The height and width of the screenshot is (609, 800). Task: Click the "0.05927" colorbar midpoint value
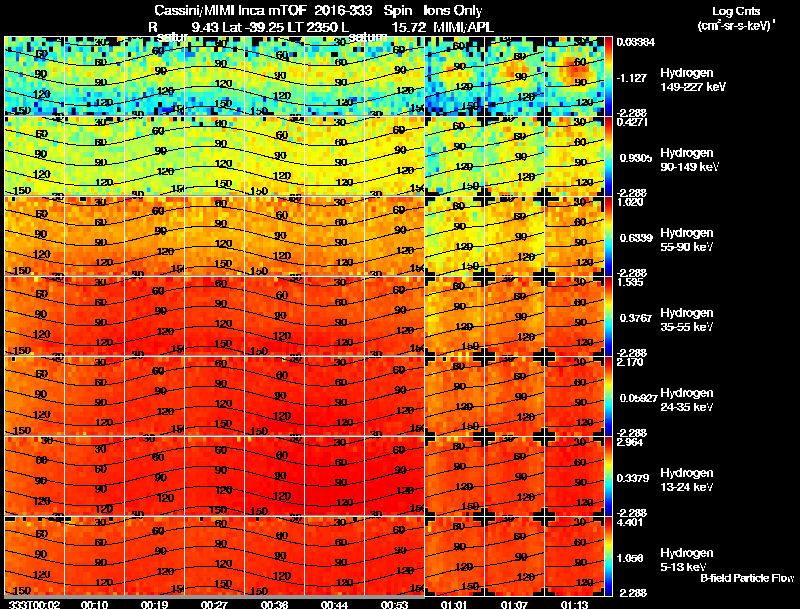click(637, 398)
